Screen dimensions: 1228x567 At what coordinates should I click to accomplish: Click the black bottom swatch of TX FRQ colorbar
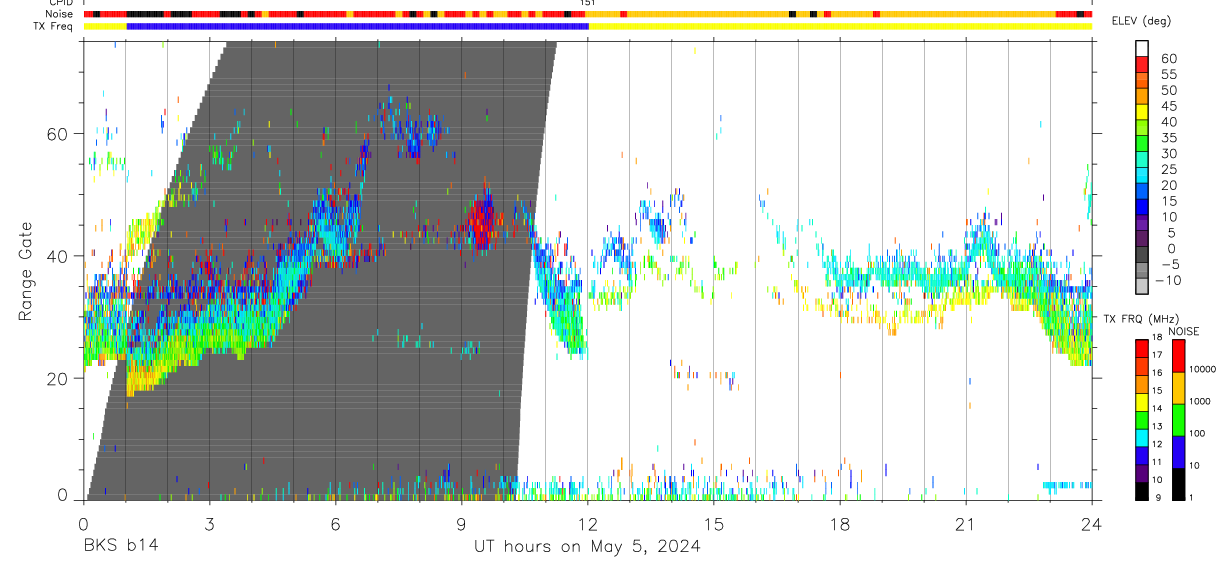coord(1141,491)
